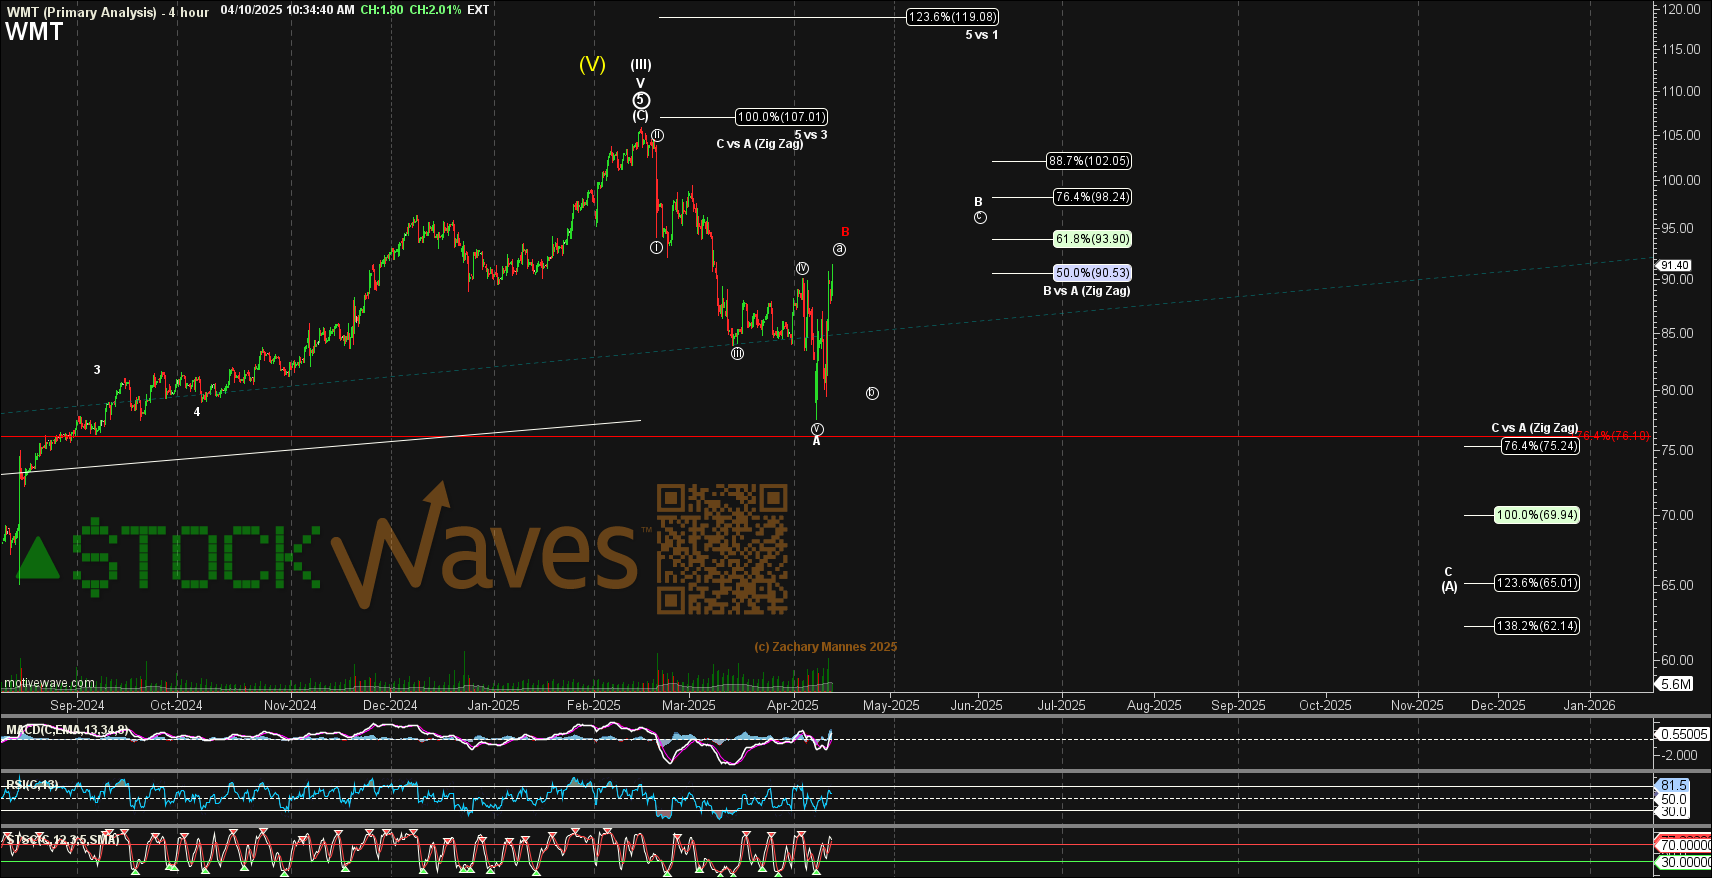Viewport: 1712px width, 878px height.
Task: Select the circled iii marker near 83
Action: 737,353
